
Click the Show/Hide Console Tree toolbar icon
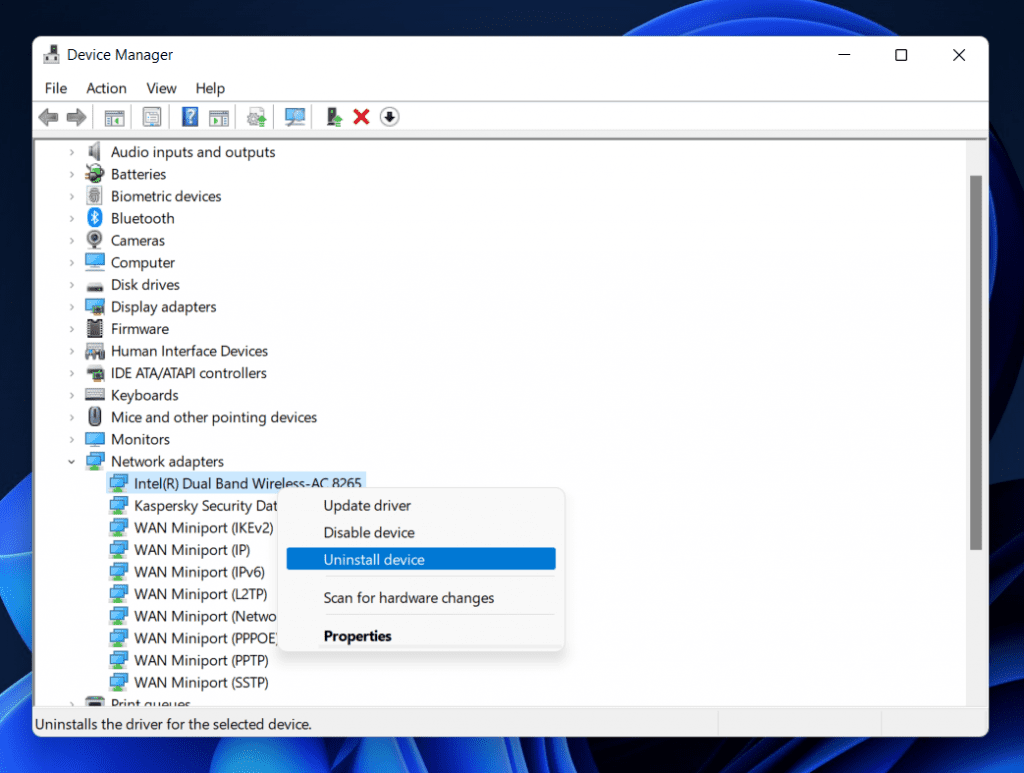(x=114, y=117)
